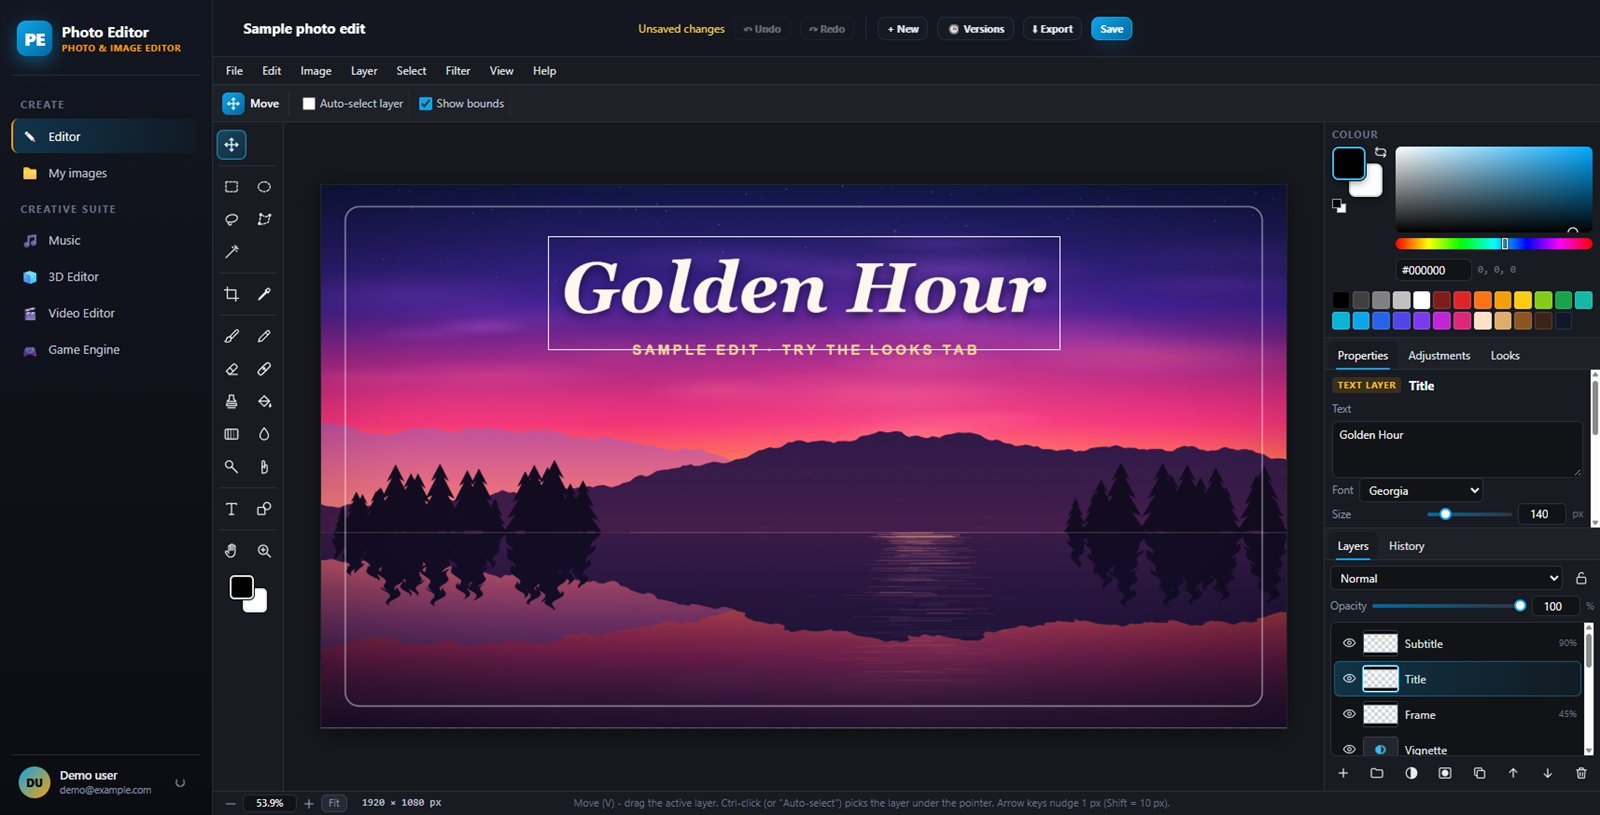This screenshot has width=1600, height=815.
Task: Open the Versions button
Action: coord(976,29)
